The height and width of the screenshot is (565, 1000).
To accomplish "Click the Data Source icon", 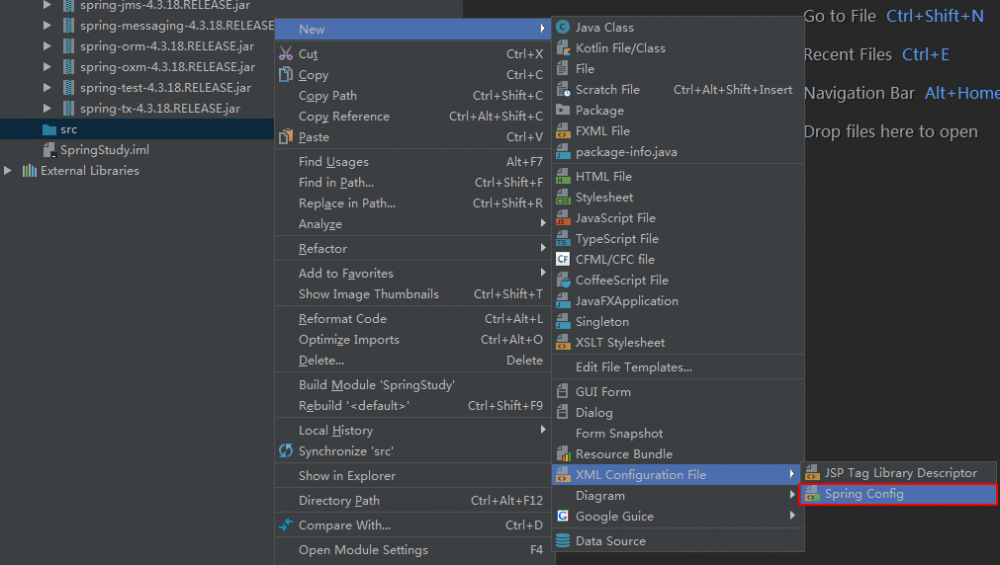I will tap(563, 541).
